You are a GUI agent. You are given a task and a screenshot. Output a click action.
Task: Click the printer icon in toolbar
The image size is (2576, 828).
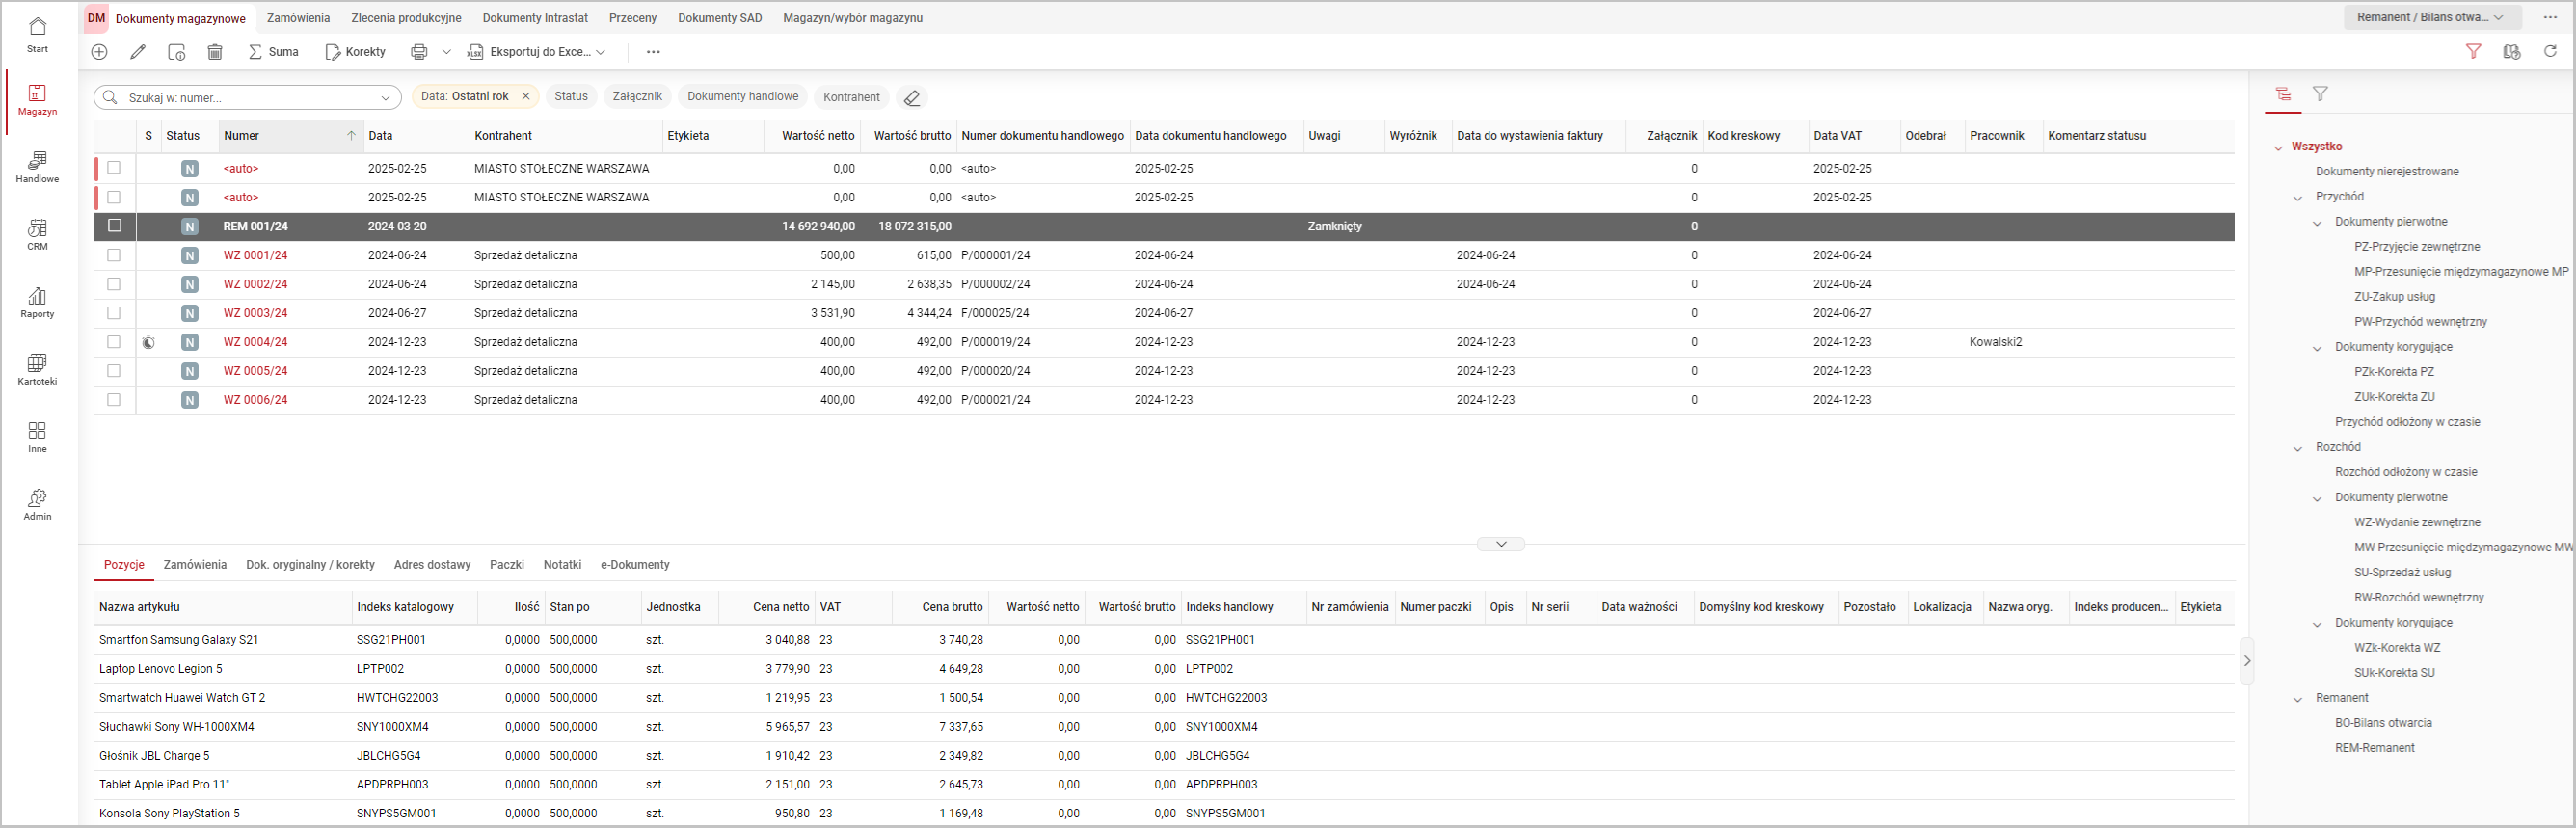[419, 52]
